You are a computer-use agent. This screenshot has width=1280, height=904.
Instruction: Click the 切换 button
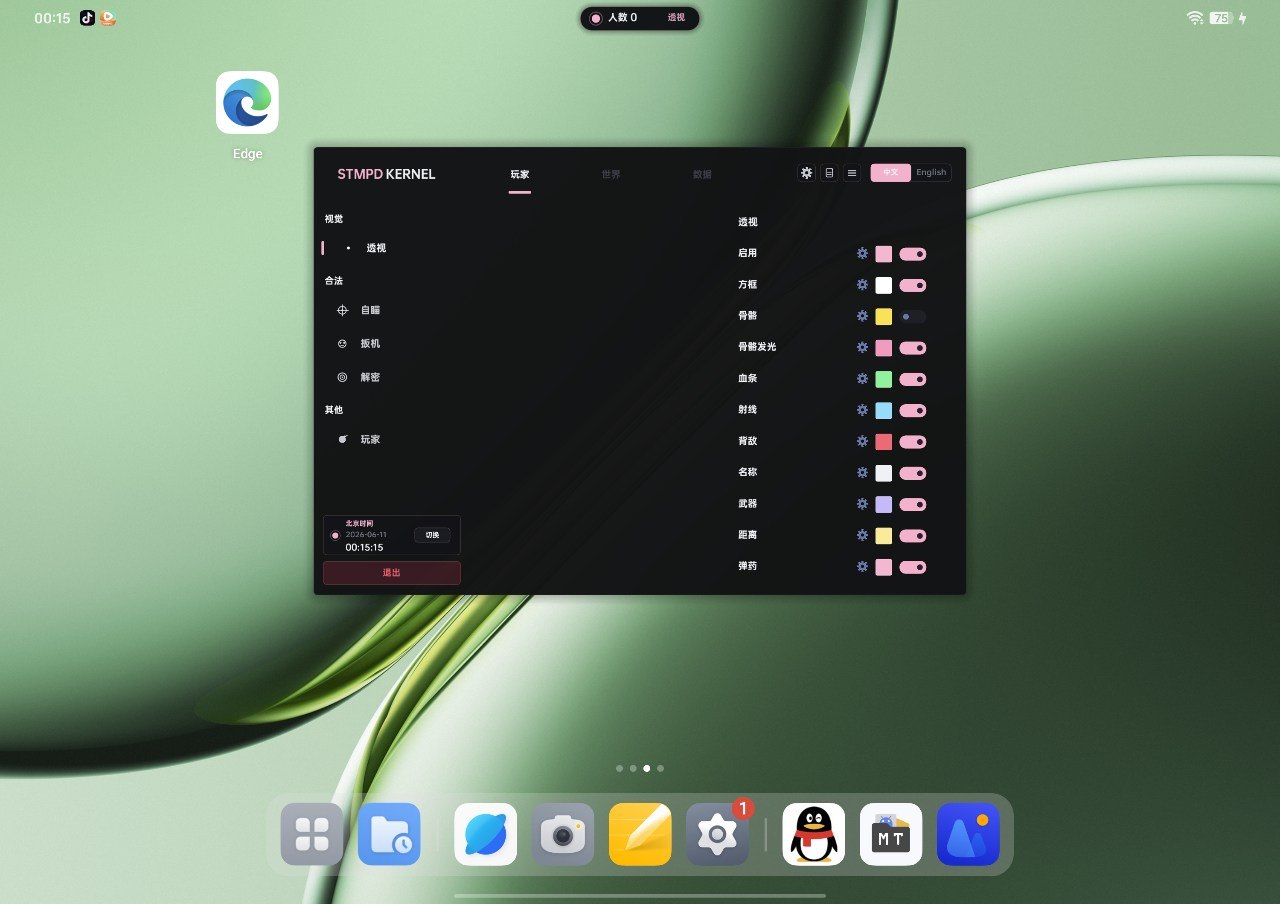pyautogui.click(x=432, y=535)
